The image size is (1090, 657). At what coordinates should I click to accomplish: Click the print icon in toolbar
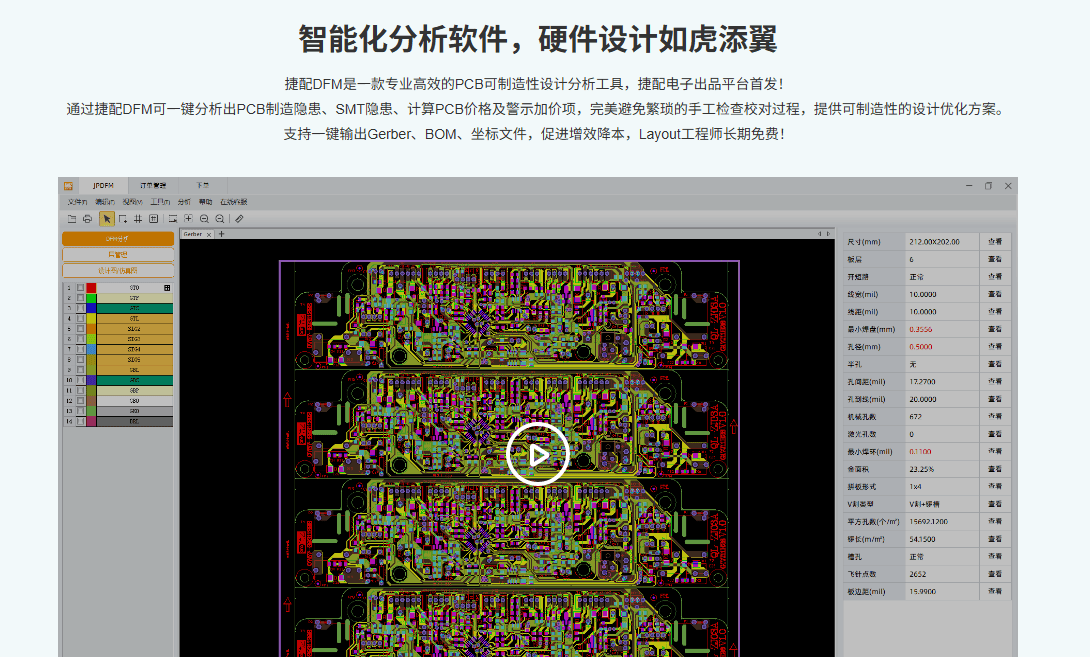tap(87, 218)
